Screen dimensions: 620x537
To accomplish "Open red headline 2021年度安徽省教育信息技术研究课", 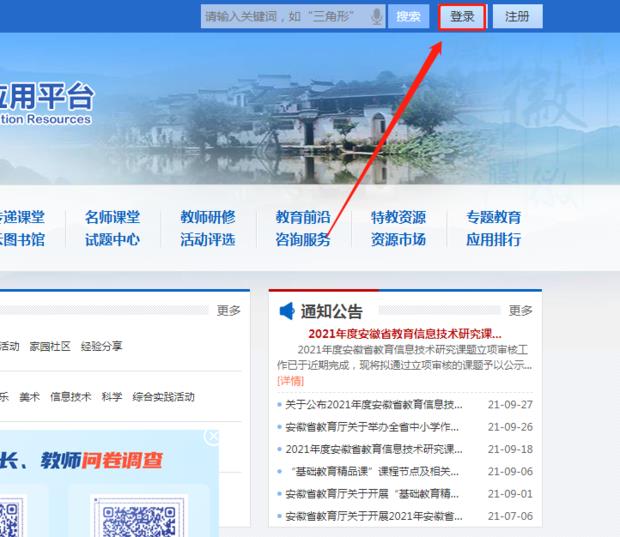I will point(405,334).
